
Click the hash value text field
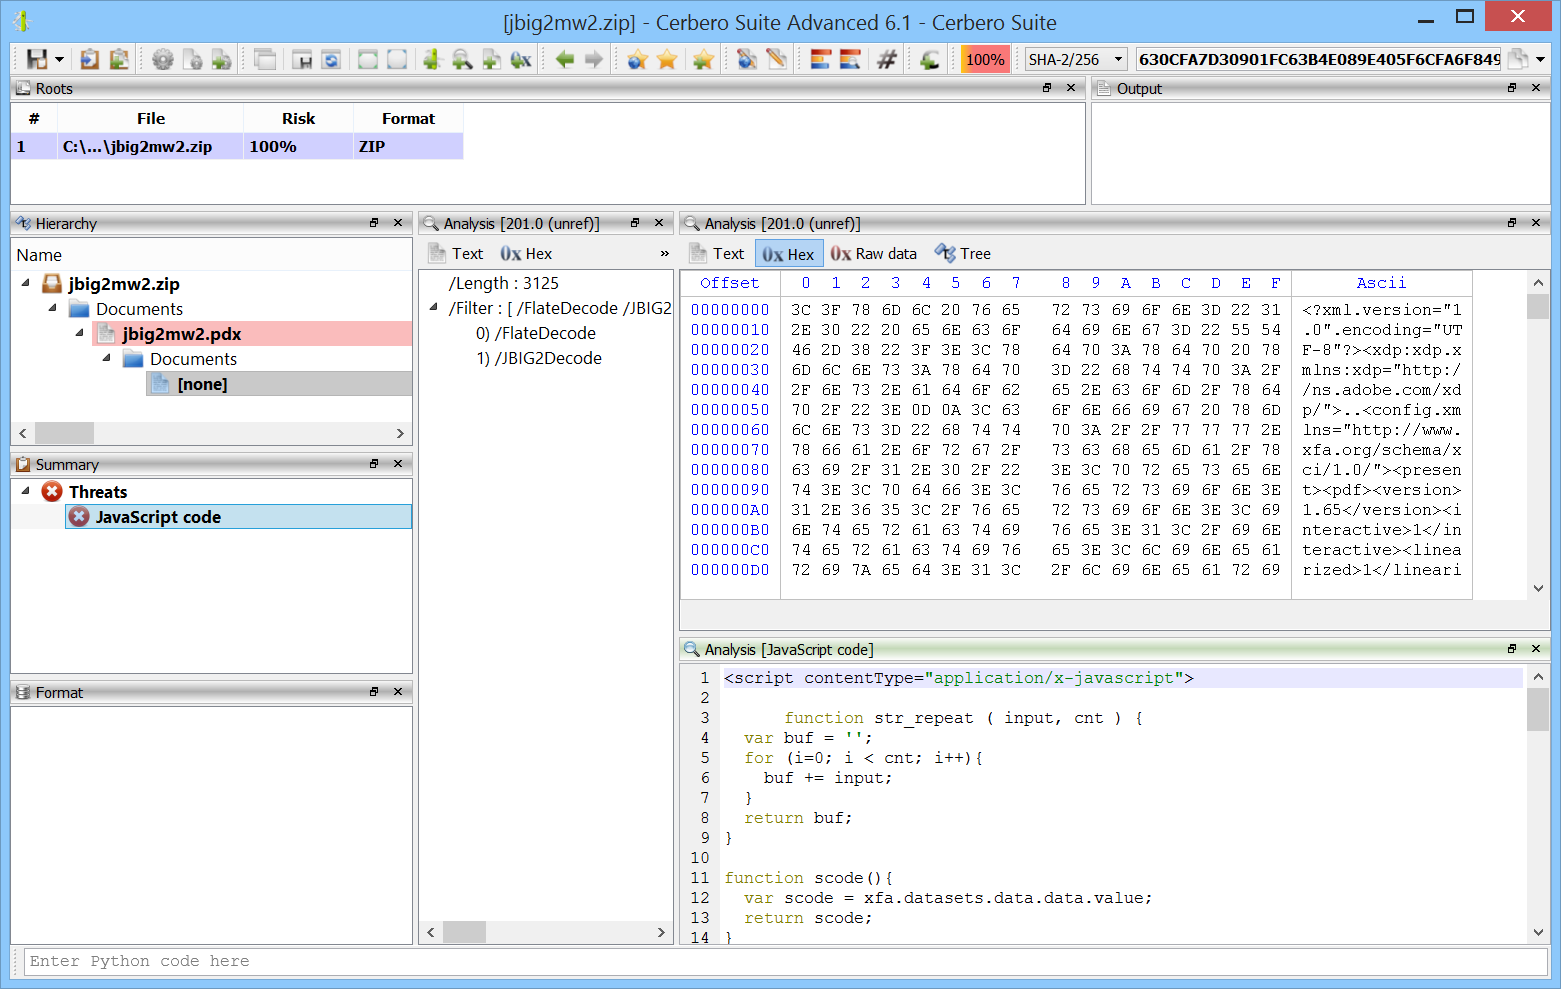(1319, 59)
